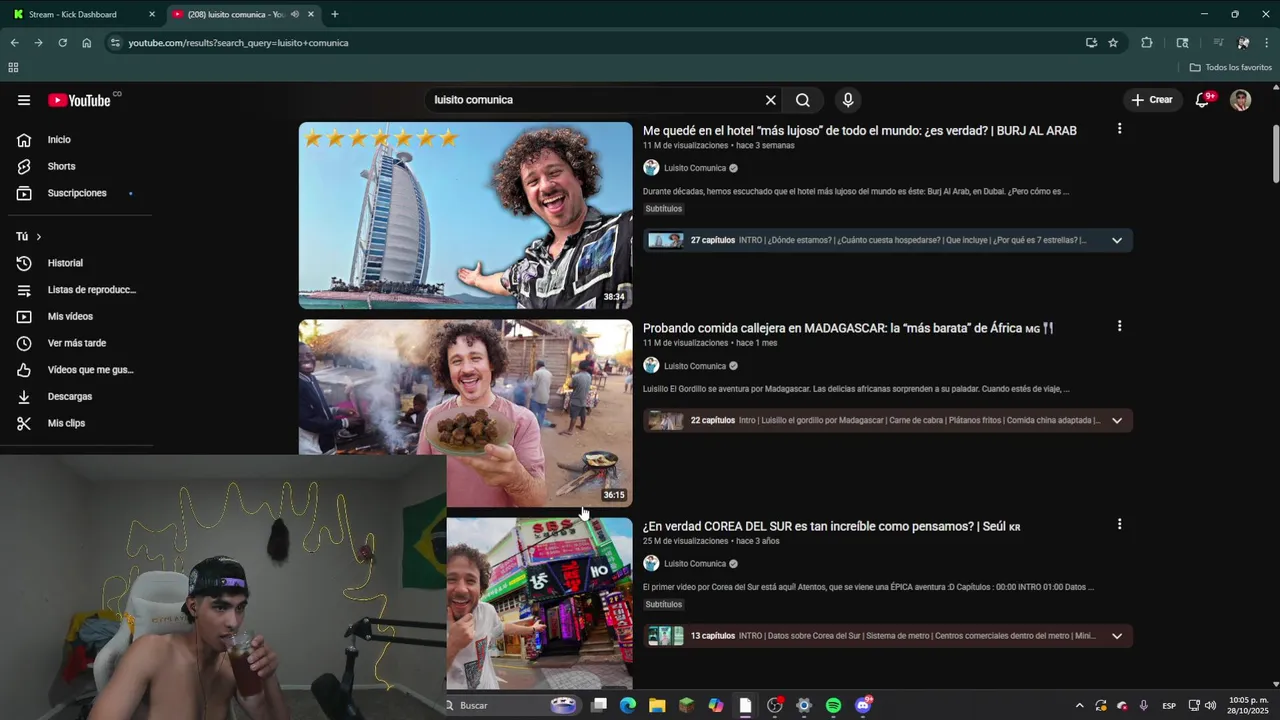Click the Chrome home button
1280x720 pixels.
click(x=87, y=43)
